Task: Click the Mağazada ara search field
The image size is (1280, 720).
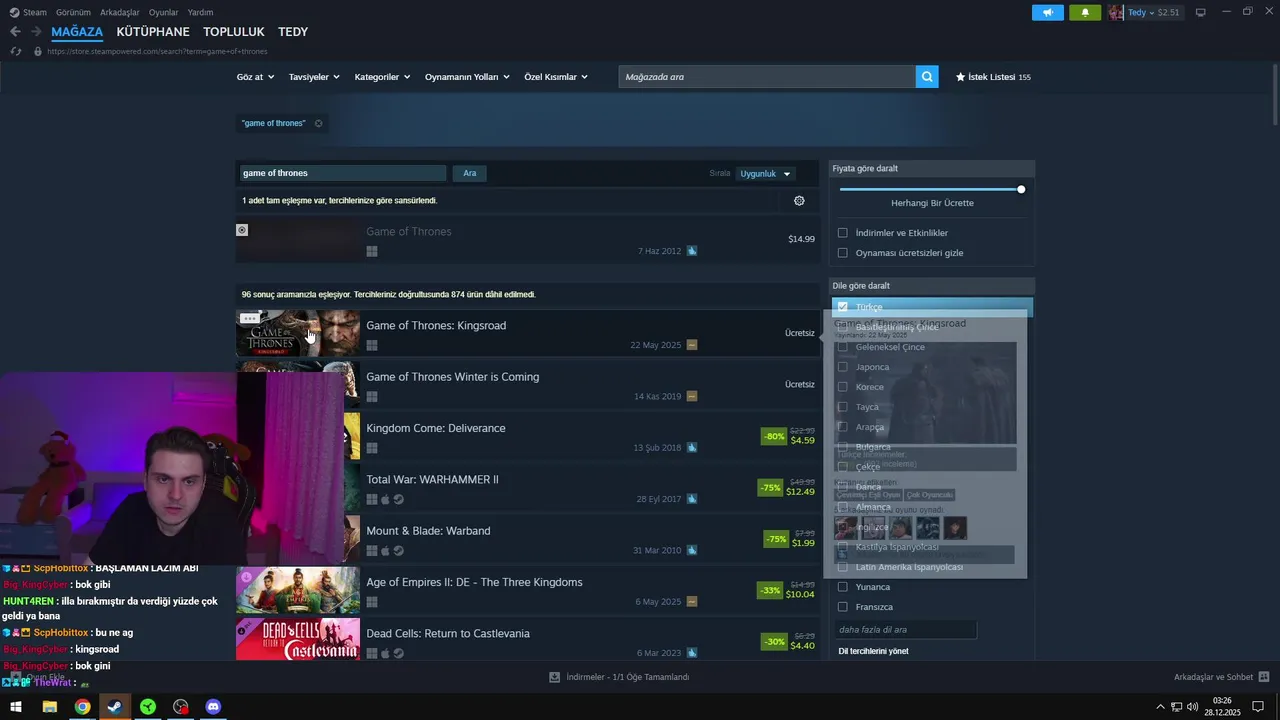Action: pyautogui.click(x=767, y=77)
